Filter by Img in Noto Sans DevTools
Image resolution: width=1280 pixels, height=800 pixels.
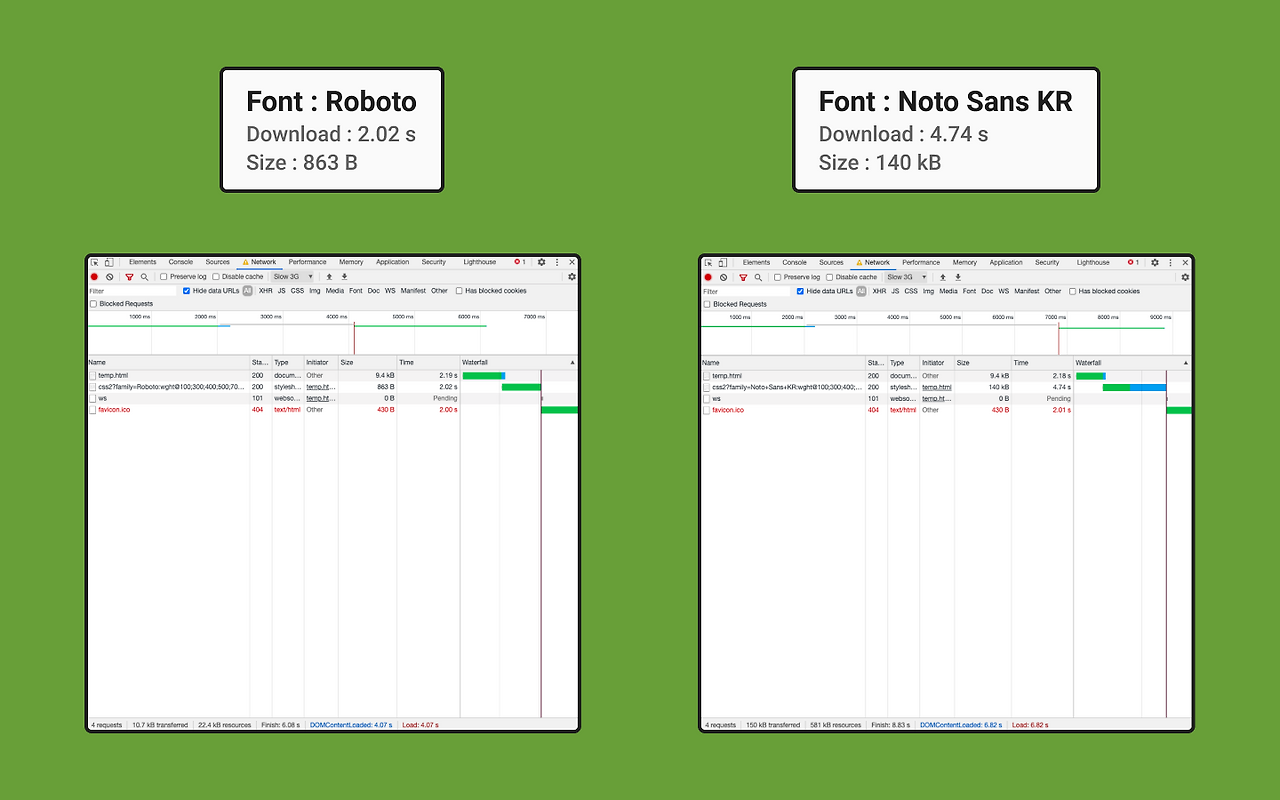(x=929, y=291)
